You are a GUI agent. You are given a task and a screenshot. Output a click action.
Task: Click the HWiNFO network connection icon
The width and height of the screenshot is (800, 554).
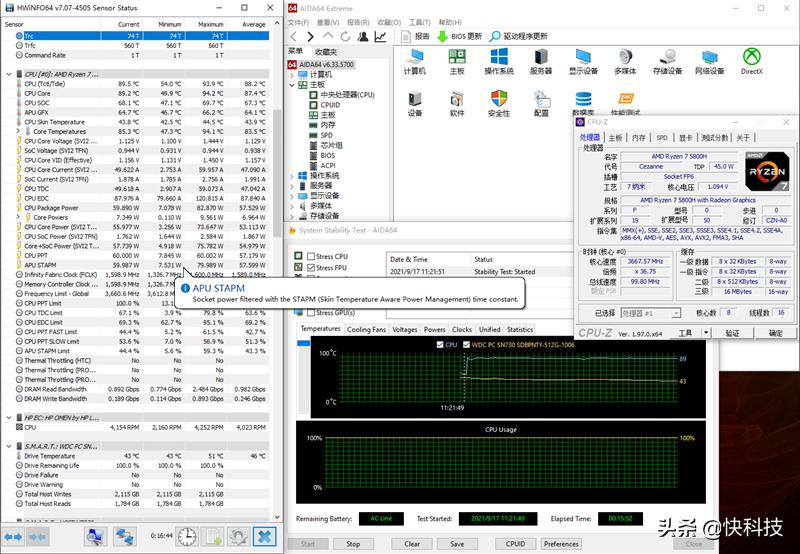point(124,537)
